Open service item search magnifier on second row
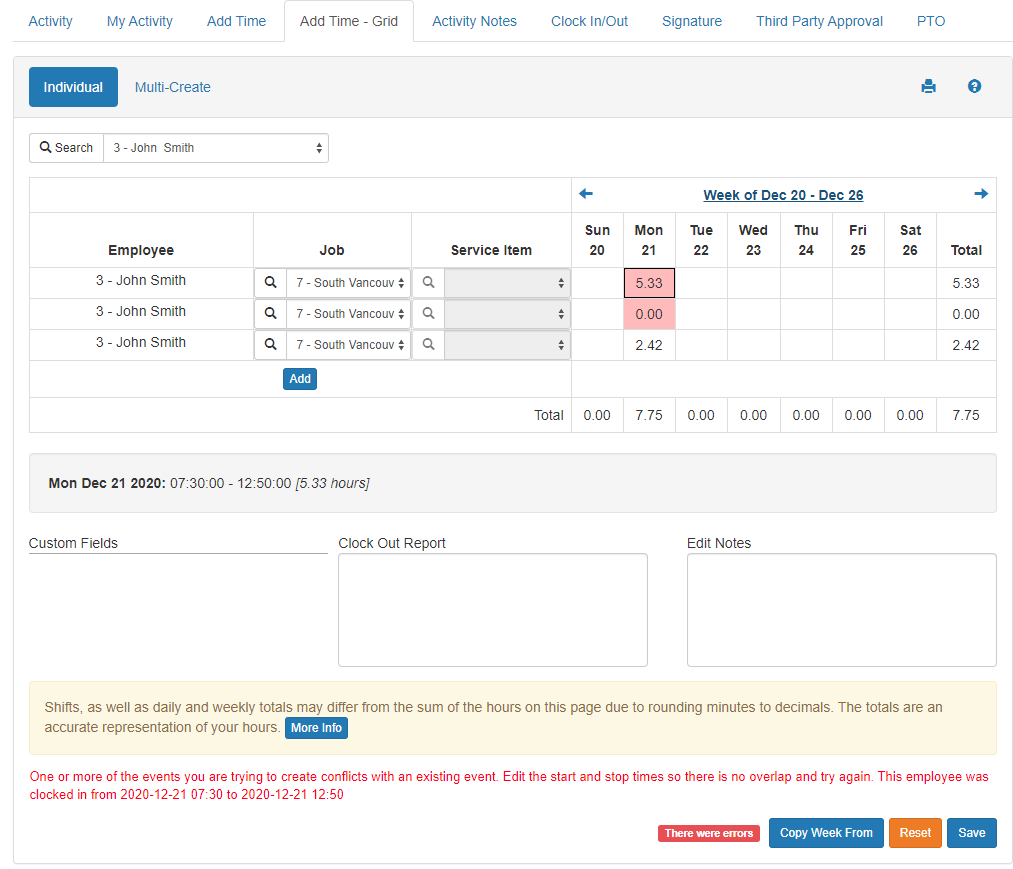Image resolution: width=1013 pixels, height=869 pixels. click(x=428, y=313)
